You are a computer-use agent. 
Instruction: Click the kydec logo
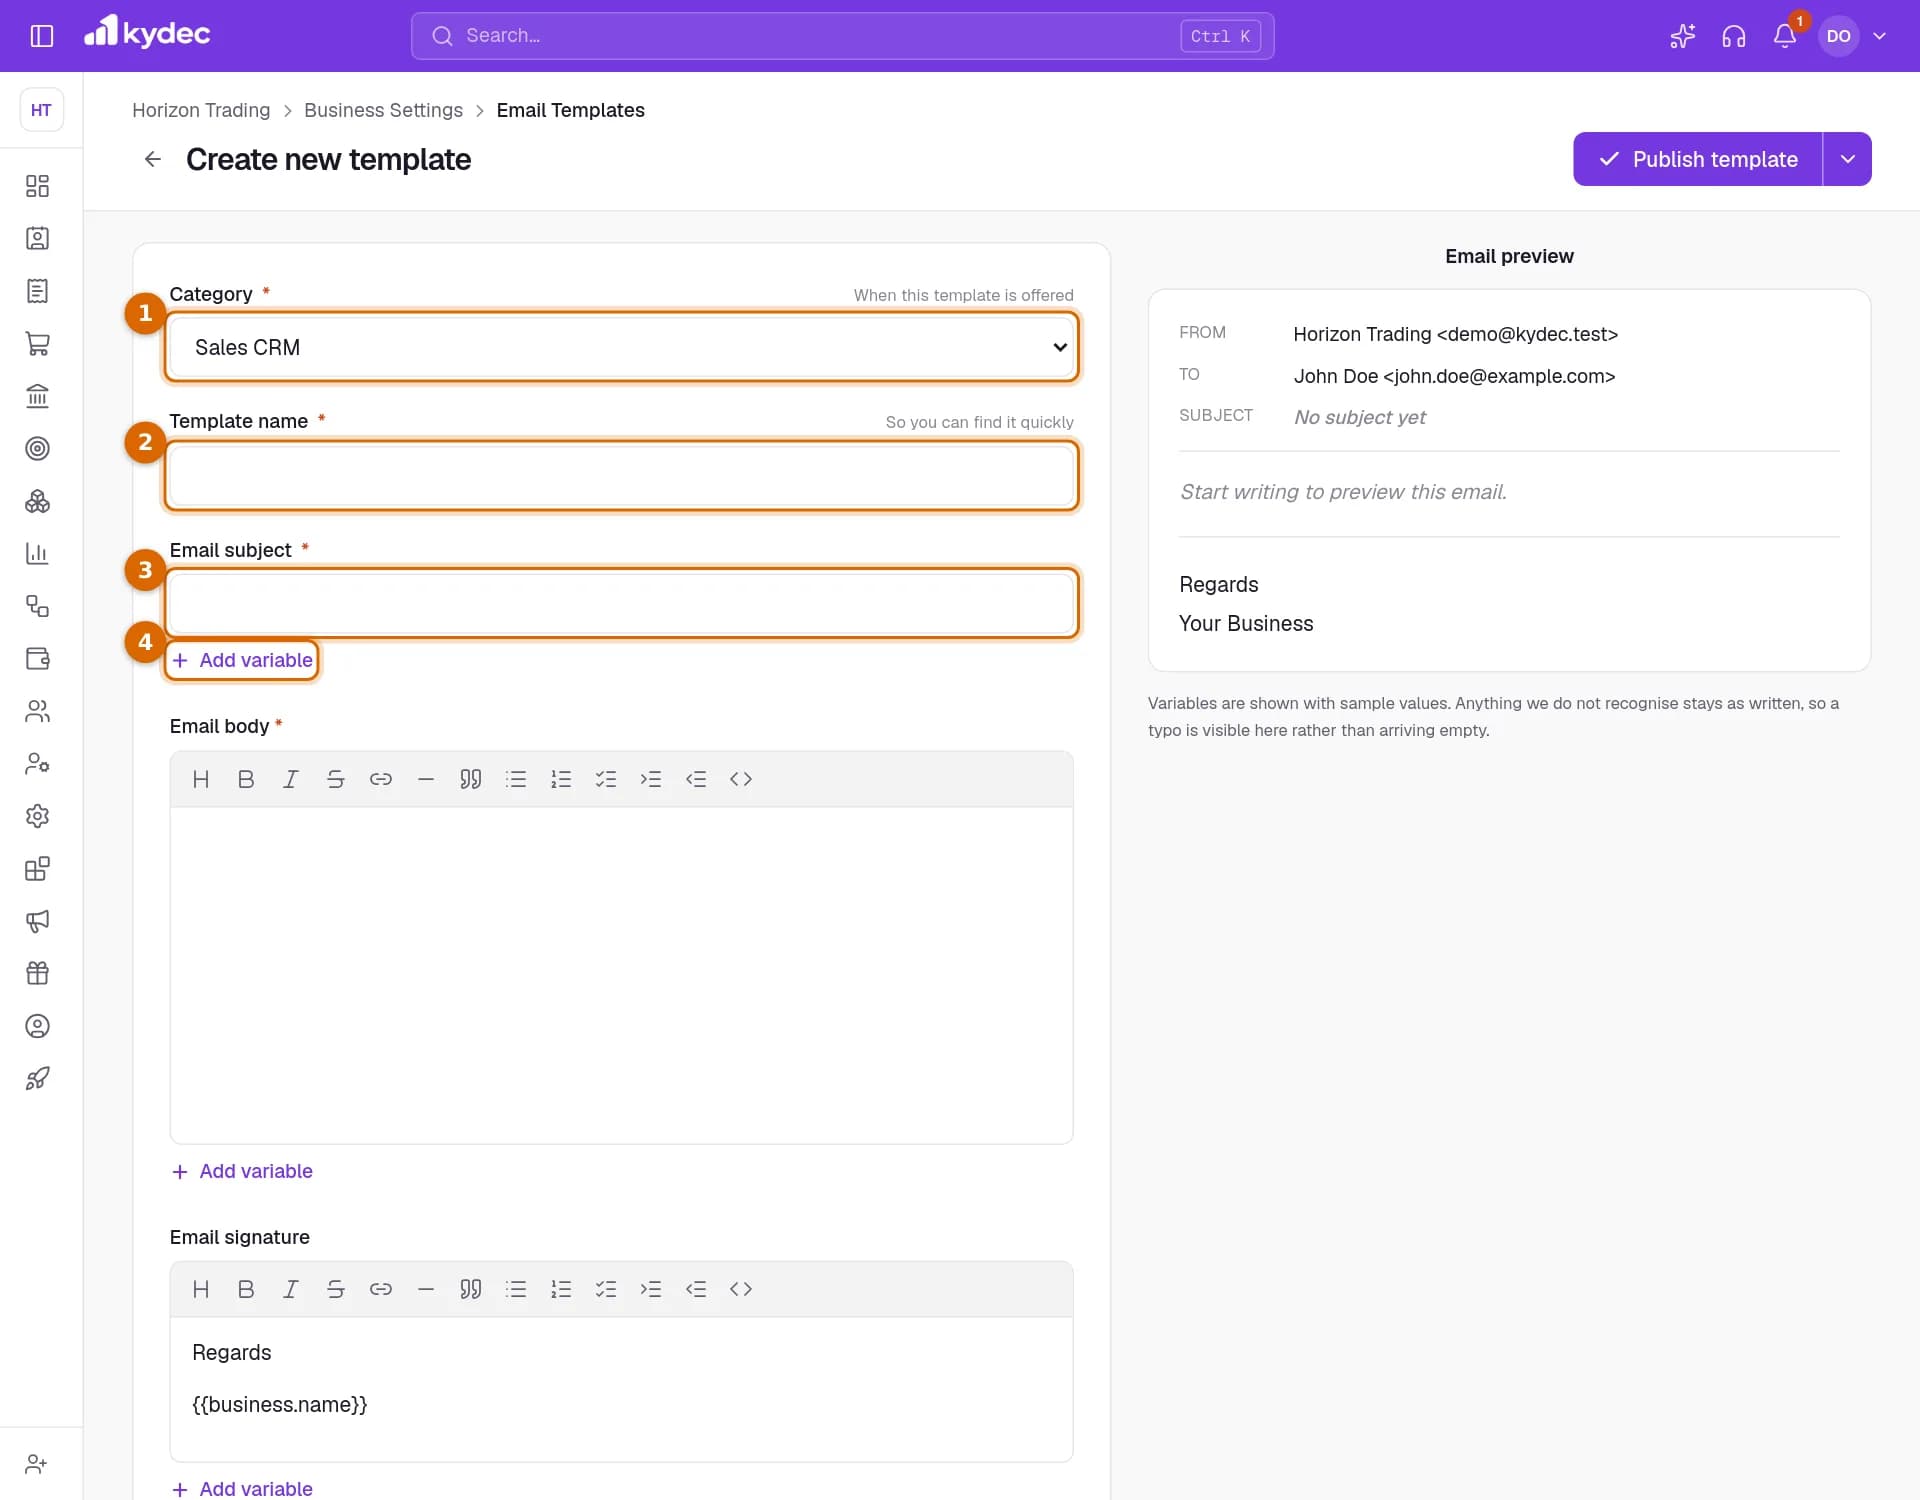147,33
